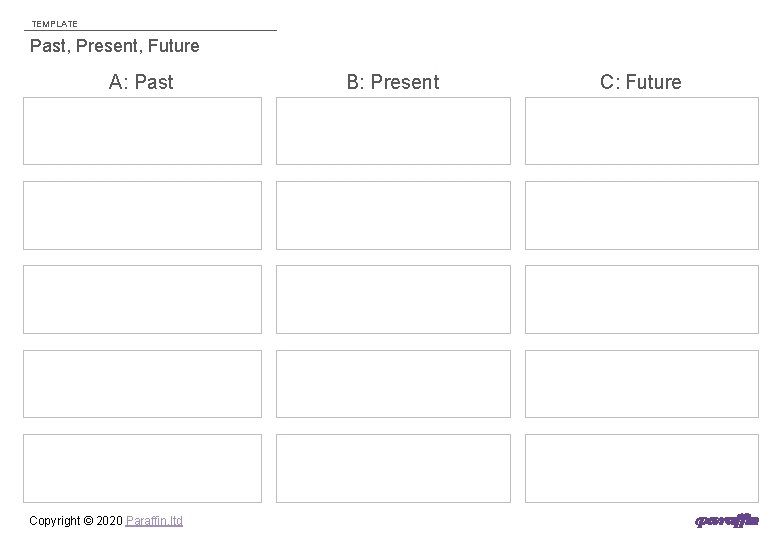Image resolution: width=780 pixels, height=540 pixels.
Task: Select the "C: Future" column heading
Action: [641, 82]
